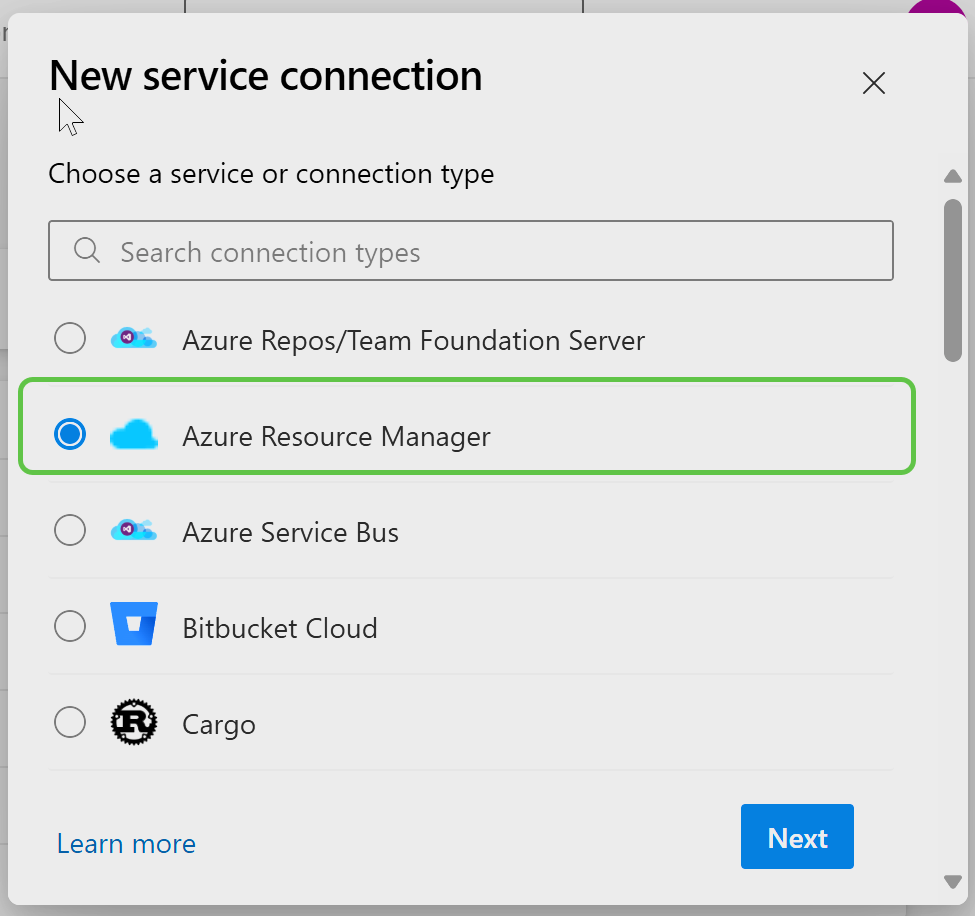Click the Bitbucket Cloud label
975x916 pixels.
(x=280, y=628)
